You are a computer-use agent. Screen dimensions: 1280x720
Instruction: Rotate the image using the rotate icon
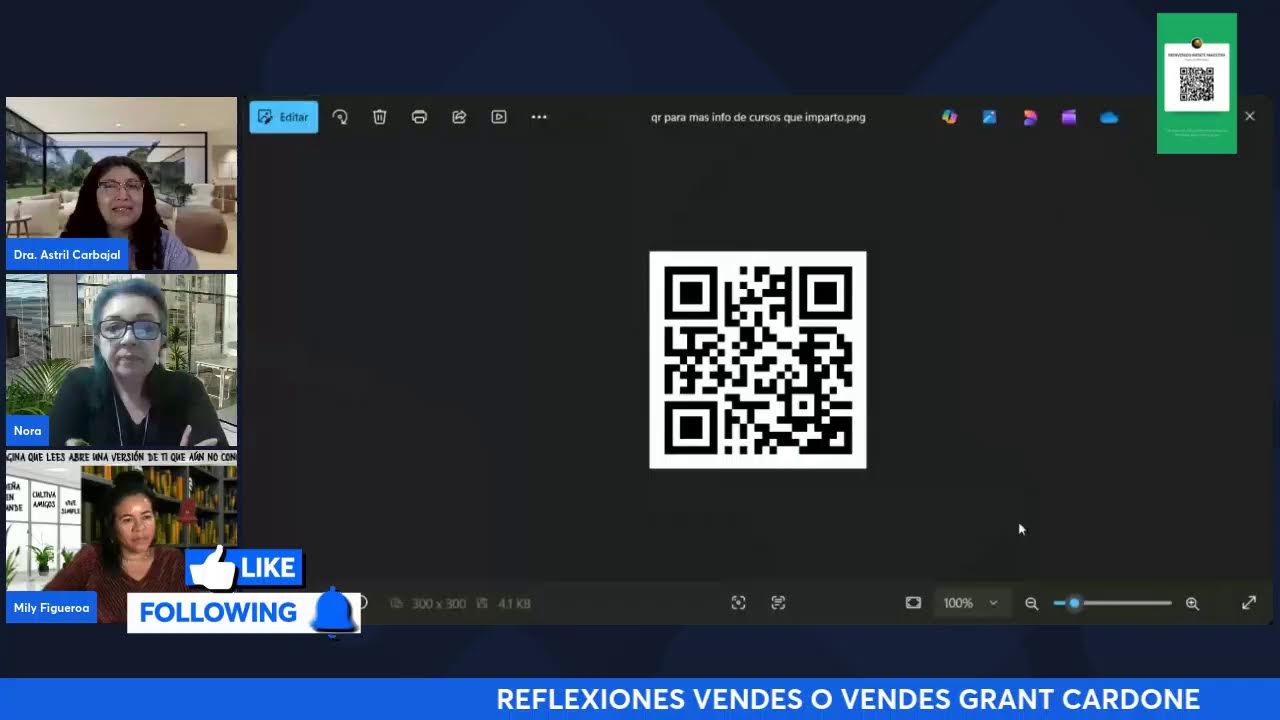pos(340,117)
